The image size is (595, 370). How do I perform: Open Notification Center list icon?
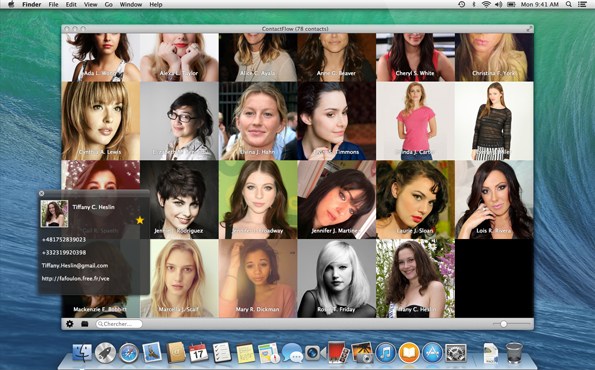(x=582, y=5)
